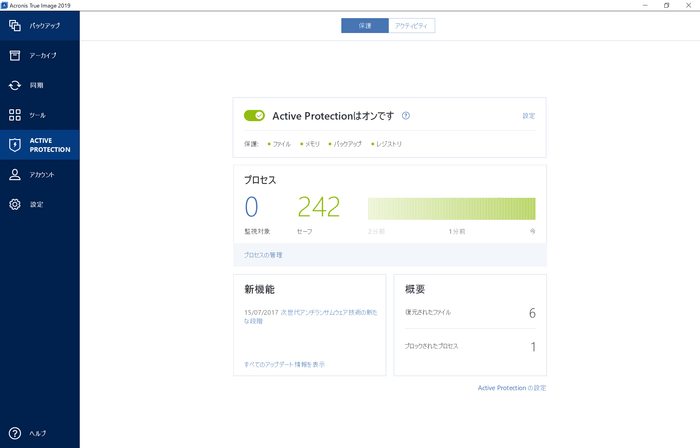Viewport: 700px width, 448px height.
Task: Open the Archive box icon in sidebar
Action: (15, 55)
